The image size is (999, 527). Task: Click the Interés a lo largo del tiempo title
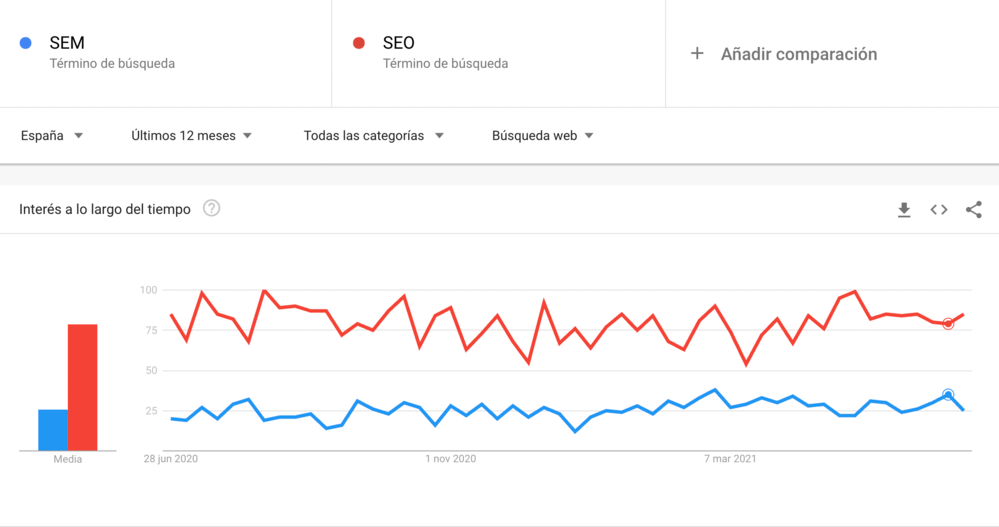point(105,209)
